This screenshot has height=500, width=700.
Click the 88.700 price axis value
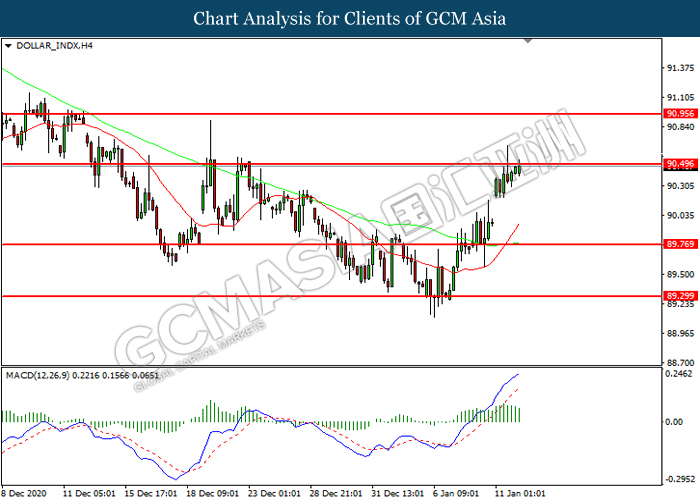(x=680, y=362)
